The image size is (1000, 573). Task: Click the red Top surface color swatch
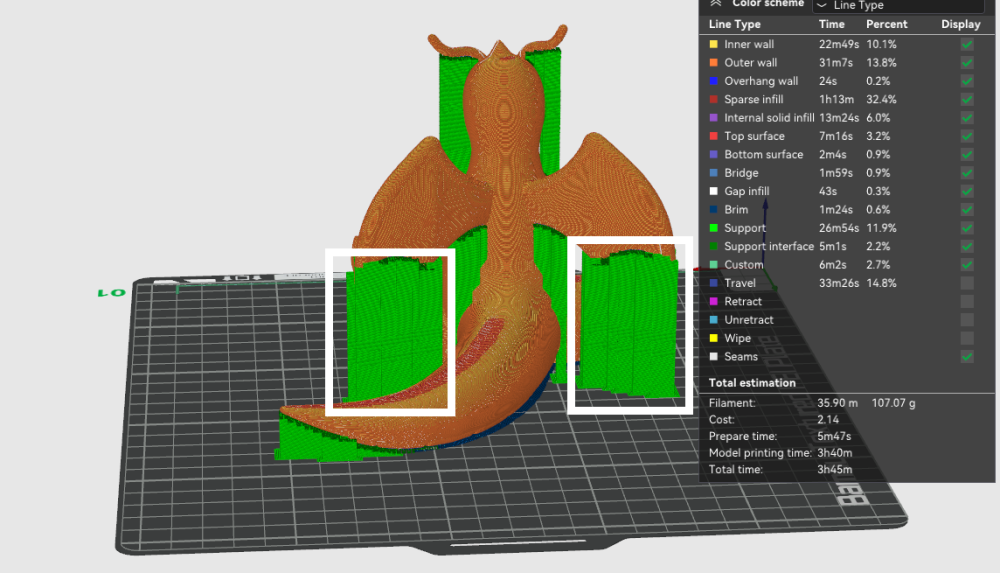714,136
